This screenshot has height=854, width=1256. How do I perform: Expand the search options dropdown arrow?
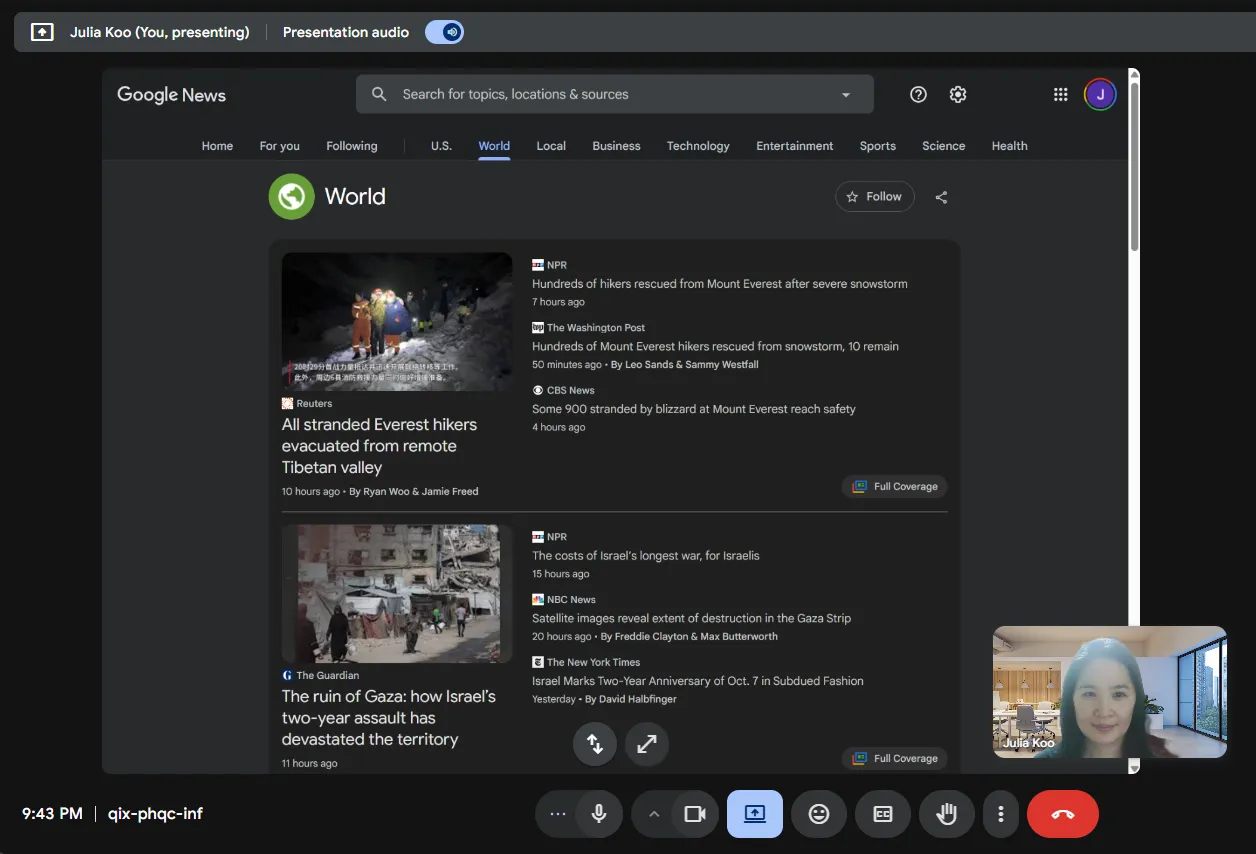click(846, 95)
